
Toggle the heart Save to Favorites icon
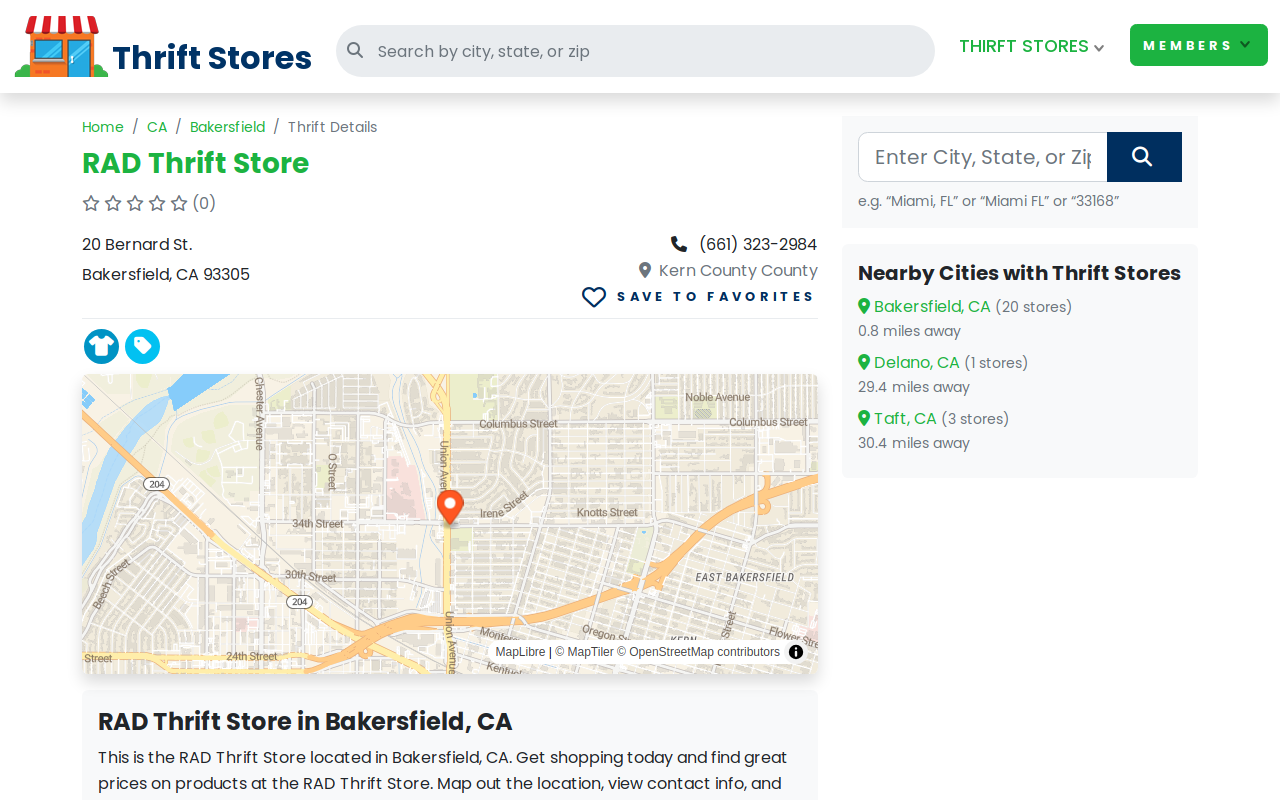(594, 297)
